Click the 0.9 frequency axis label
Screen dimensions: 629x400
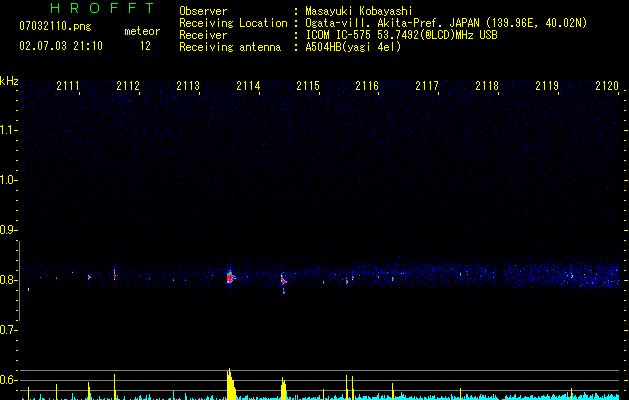[x=8, y=230]
